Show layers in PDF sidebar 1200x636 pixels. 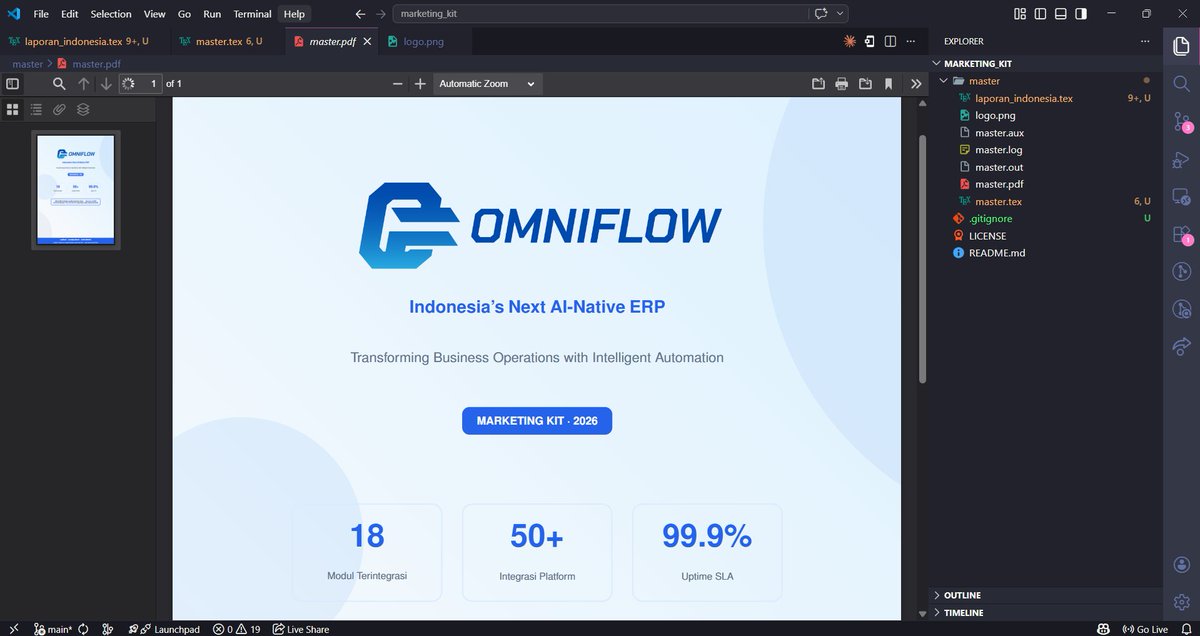[83, 109]
